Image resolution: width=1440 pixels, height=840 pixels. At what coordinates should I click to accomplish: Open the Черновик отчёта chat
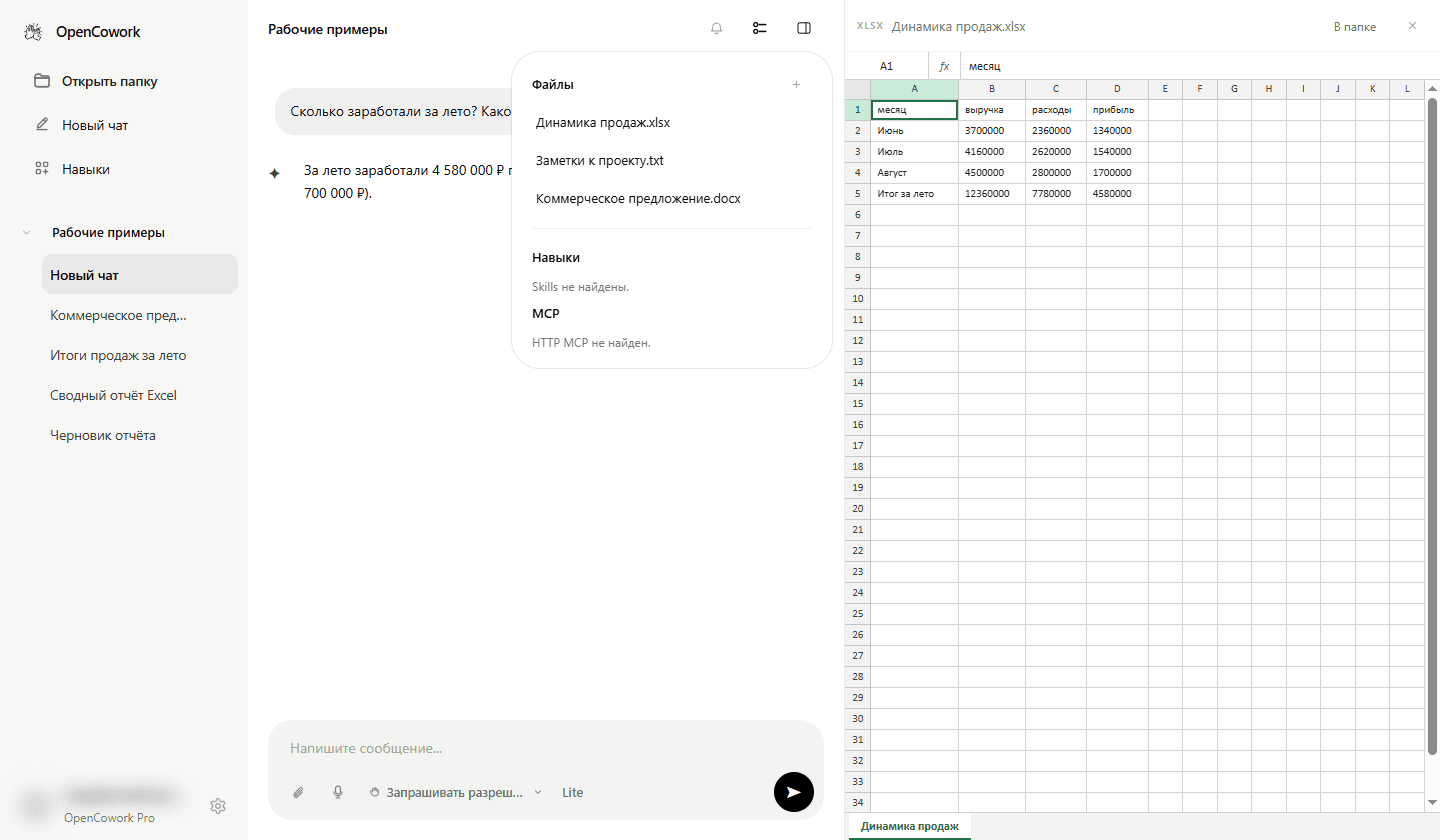pyautogui.click(x=140, y=435)
